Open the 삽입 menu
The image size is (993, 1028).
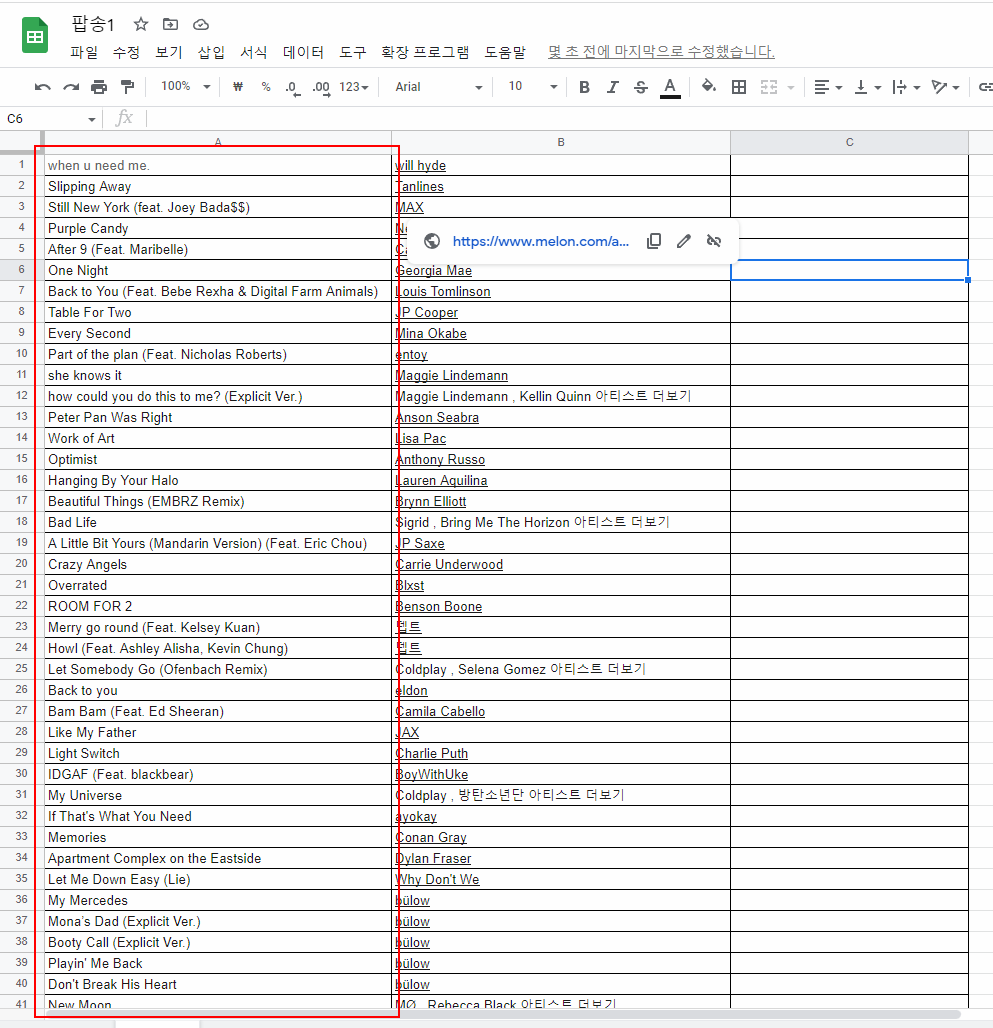tap(211, 52)
